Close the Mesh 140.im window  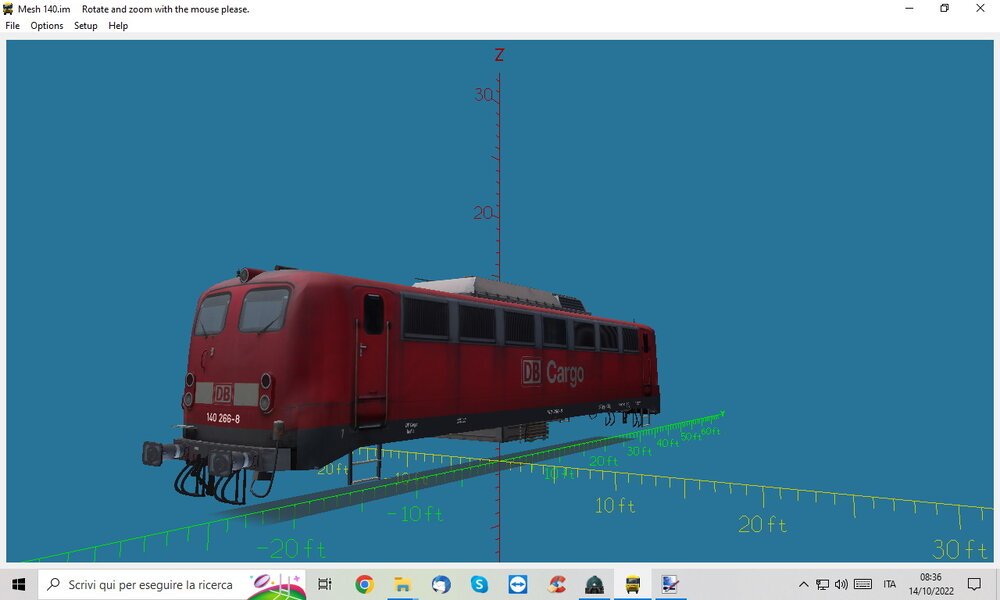click(x=980, y=8)
